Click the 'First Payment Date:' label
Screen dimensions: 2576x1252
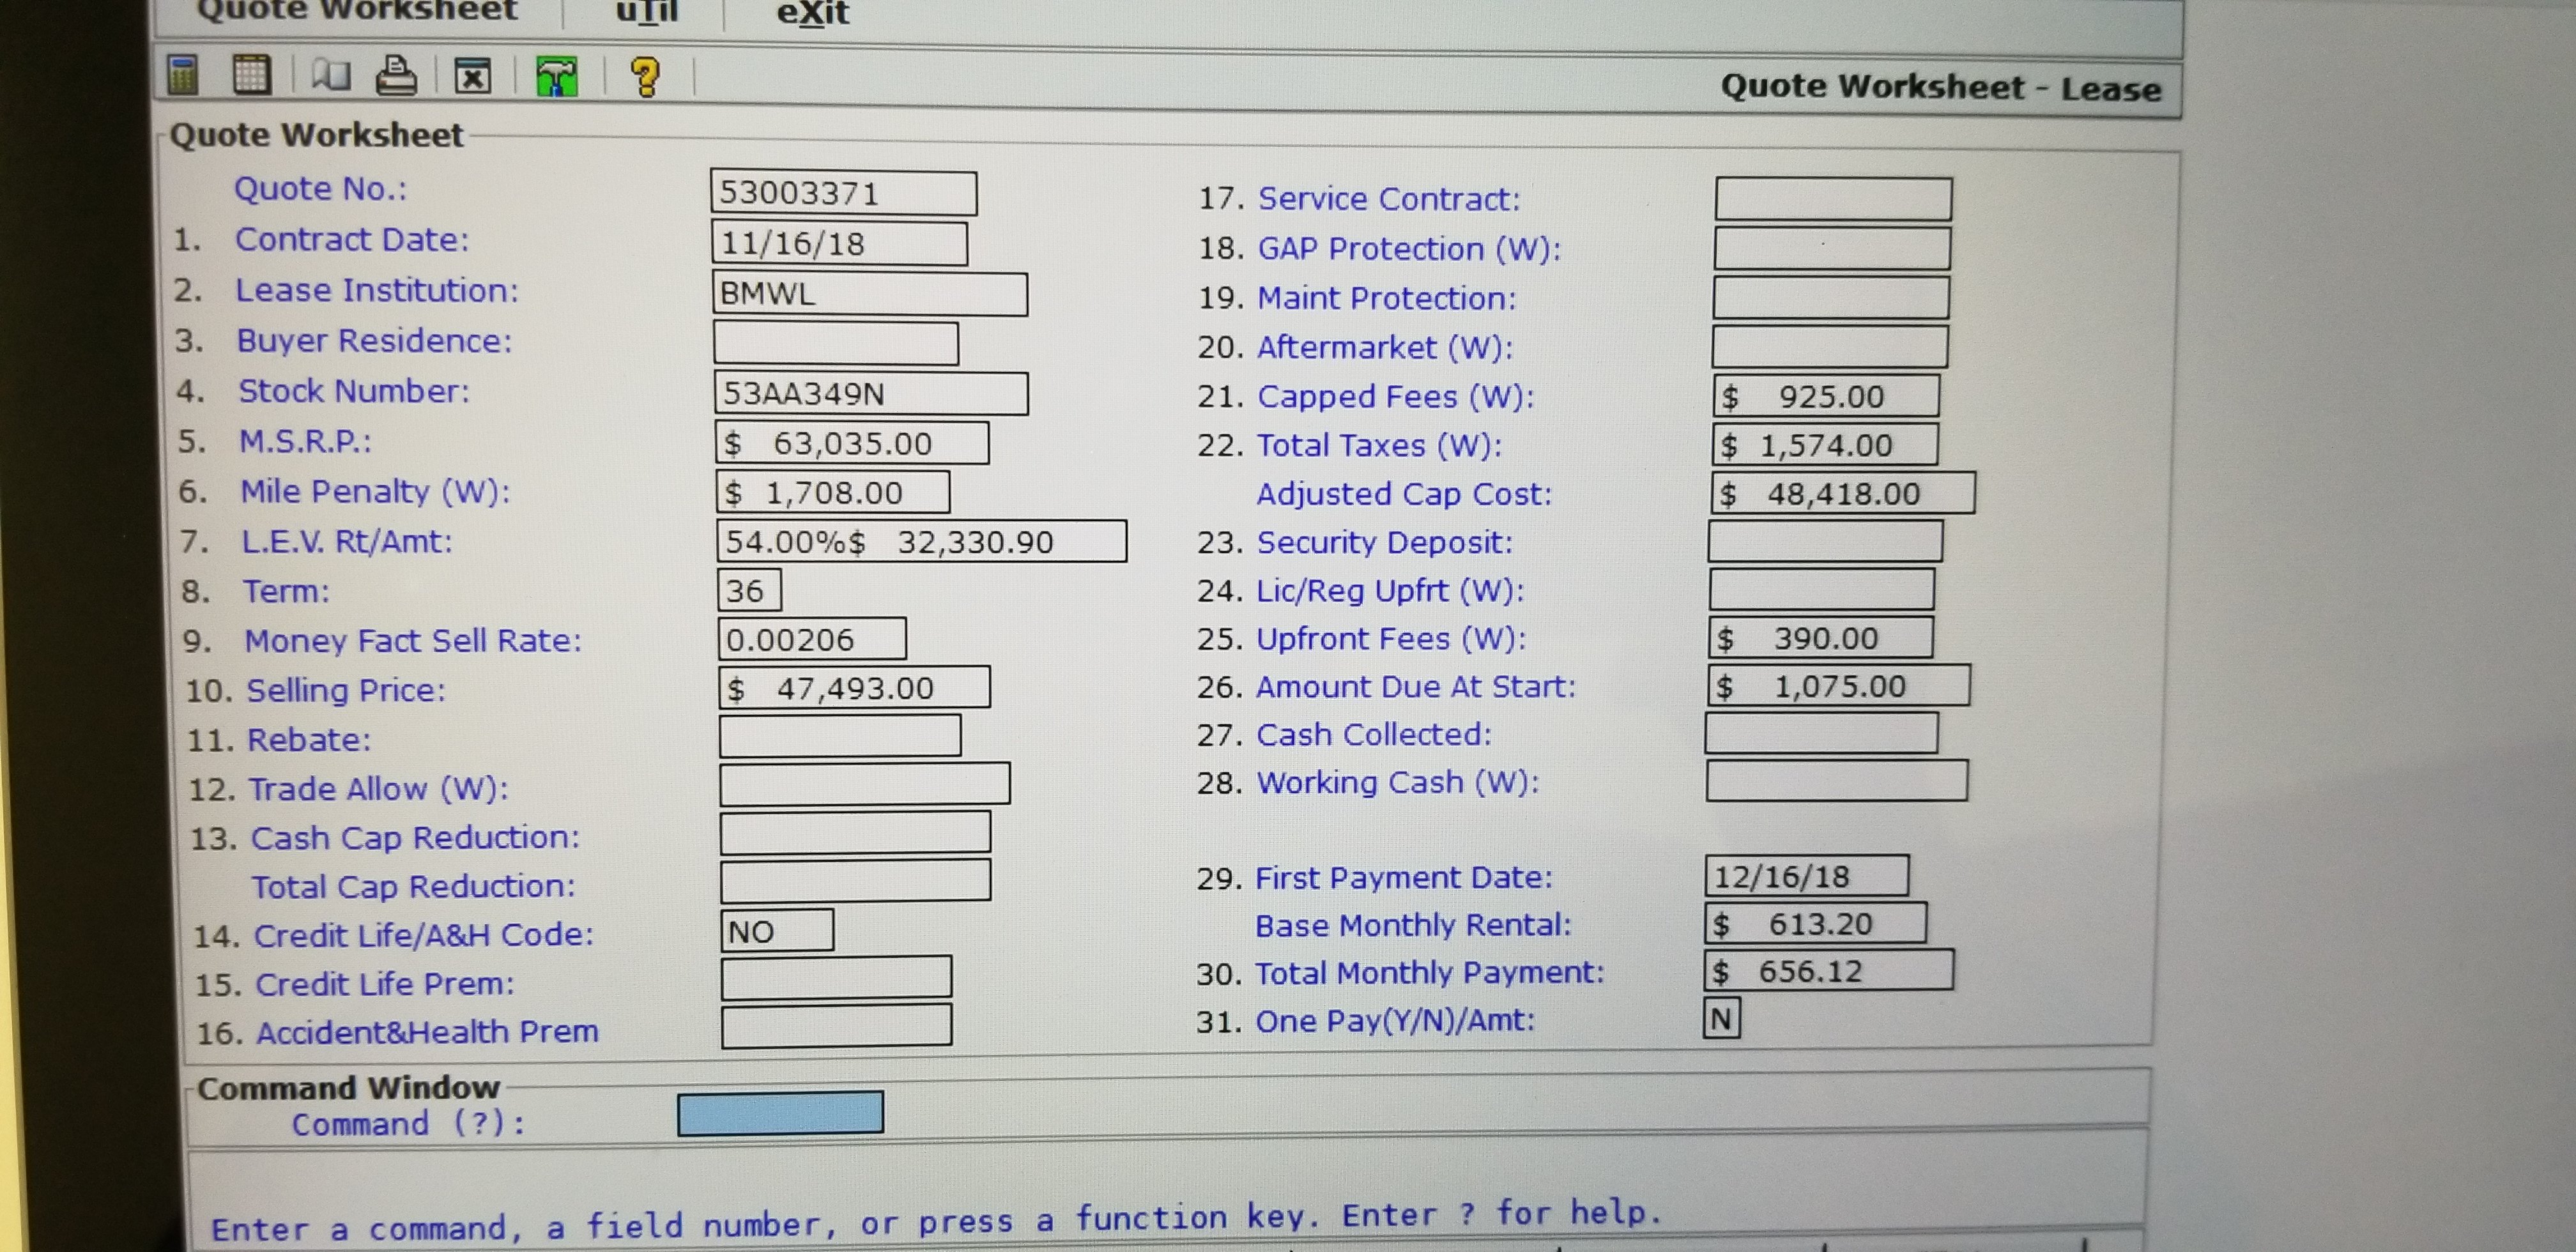pos(1404,878)
